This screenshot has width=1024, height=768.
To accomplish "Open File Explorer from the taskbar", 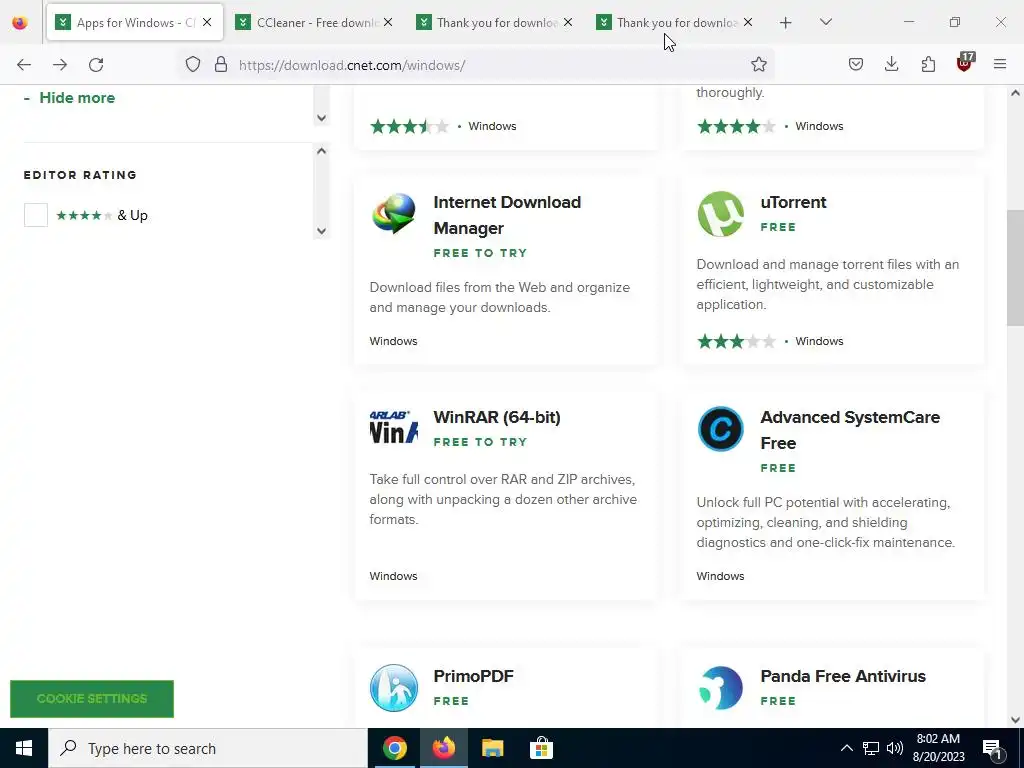I will pos(492,748).
